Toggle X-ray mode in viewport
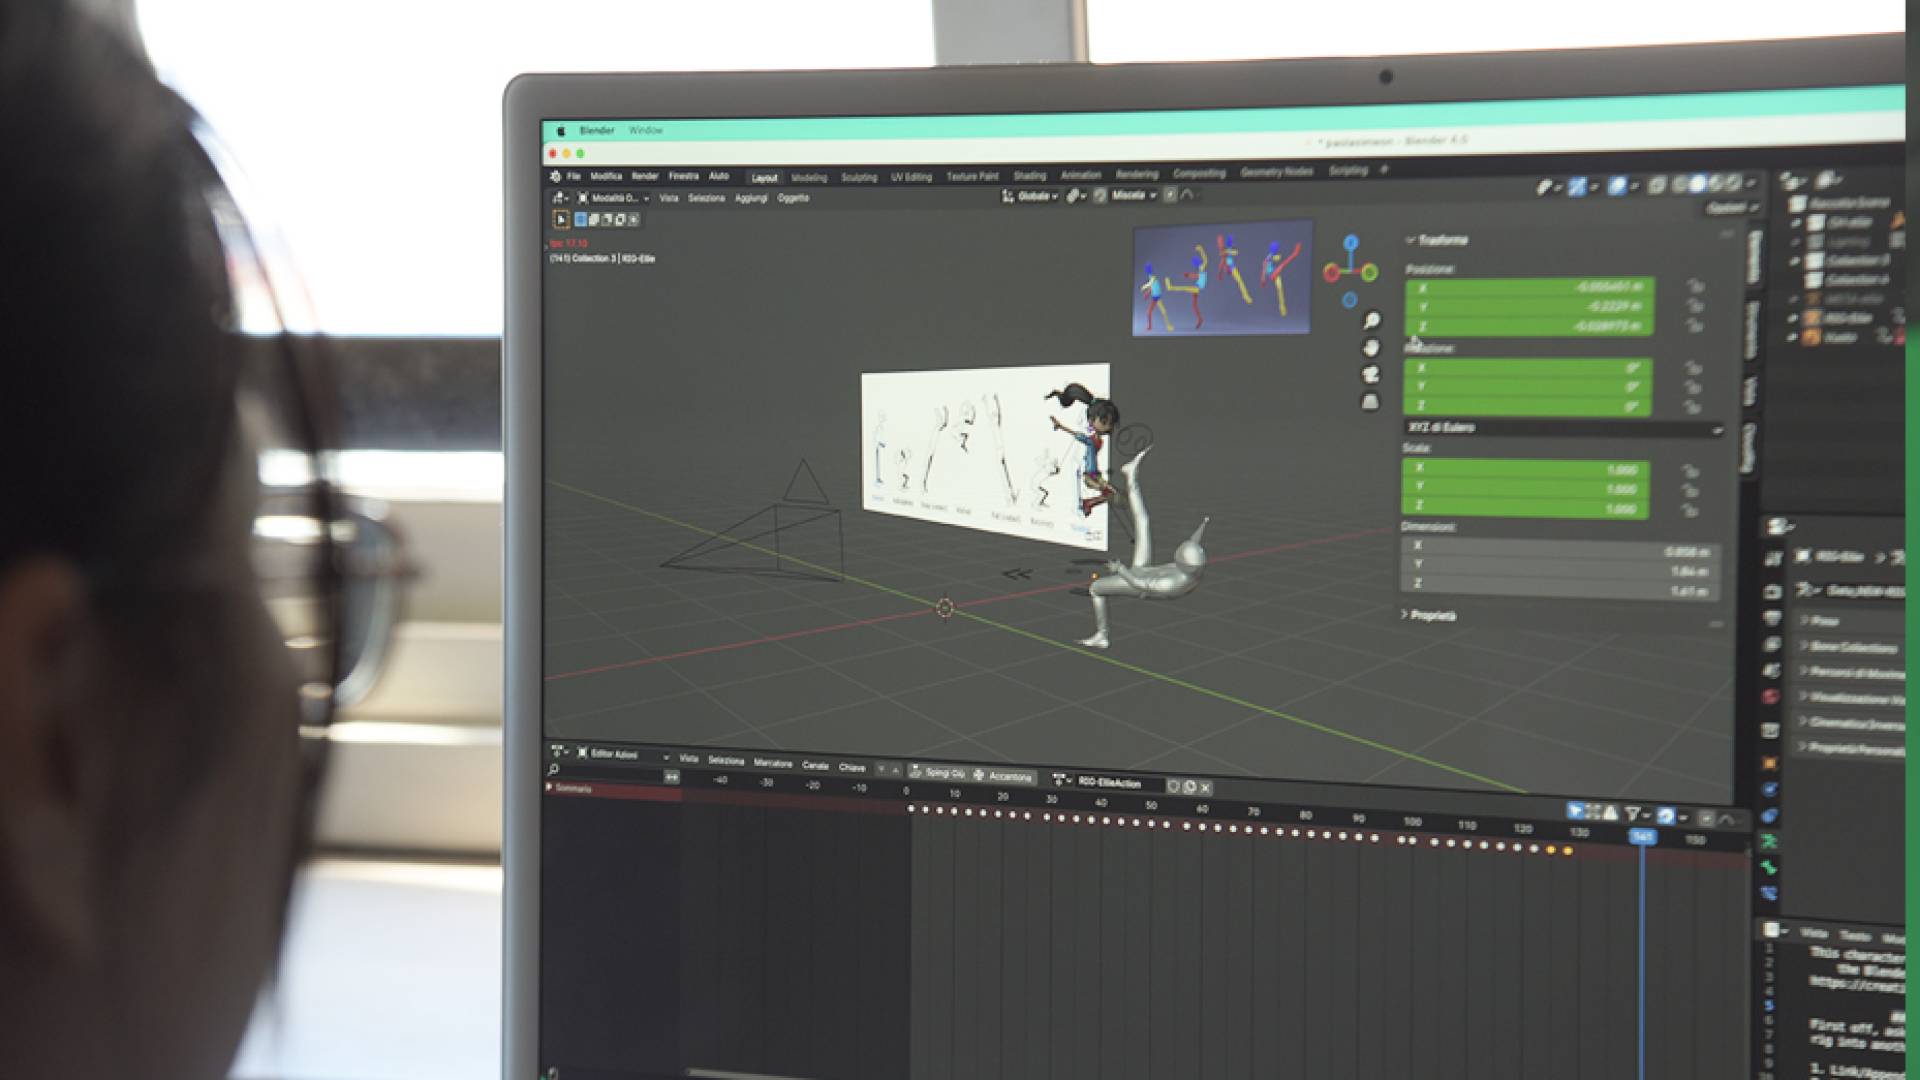The width and height of the screenshot is (1920, 1080). click(x=1657, y=185)
